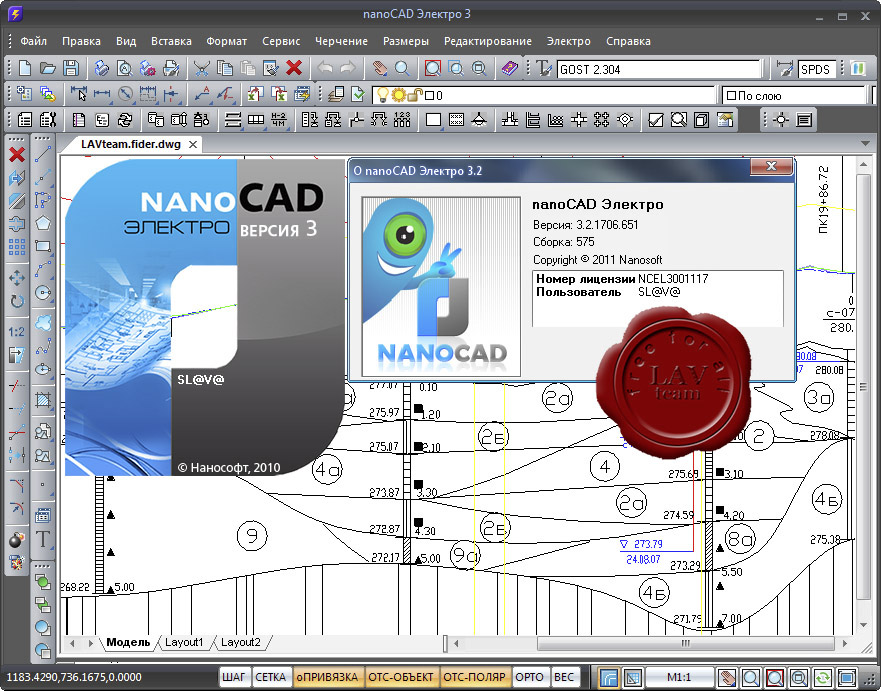Expand the document tabs list arrow
The height and width of the screenshot is (691, 881).
[864, 144]
